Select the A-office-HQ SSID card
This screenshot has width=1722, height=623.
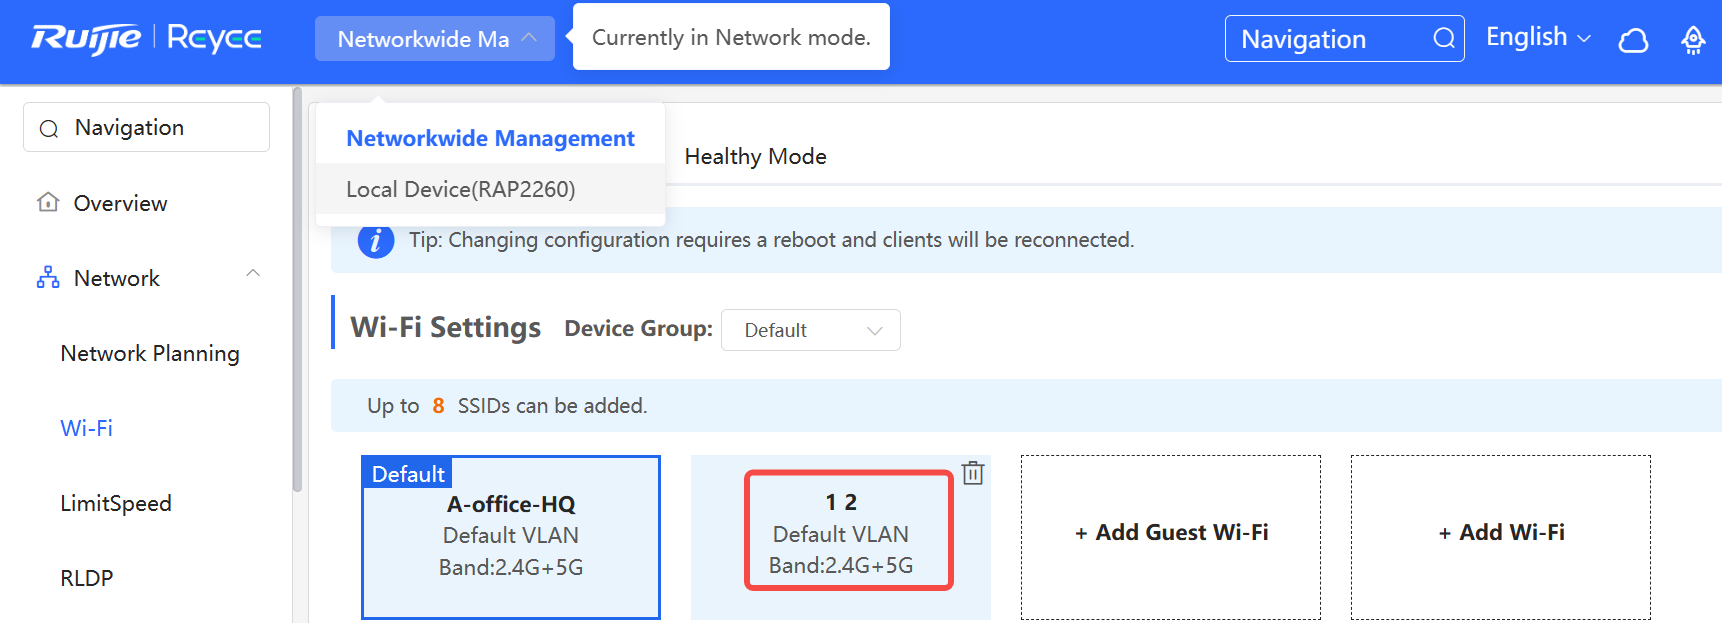coord(511,537)
